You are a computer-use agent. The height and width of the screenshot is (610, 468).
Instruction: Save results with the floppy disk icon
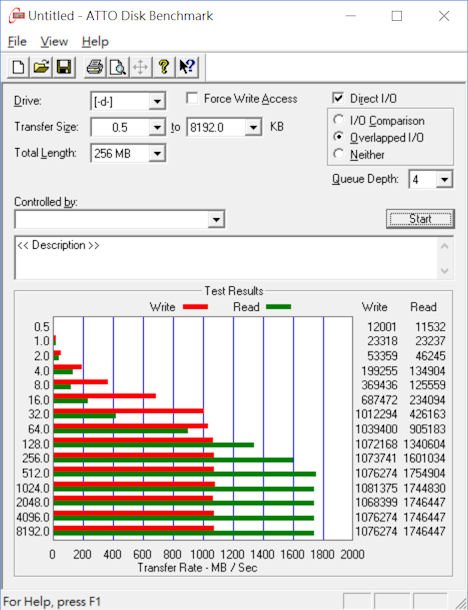64,67
